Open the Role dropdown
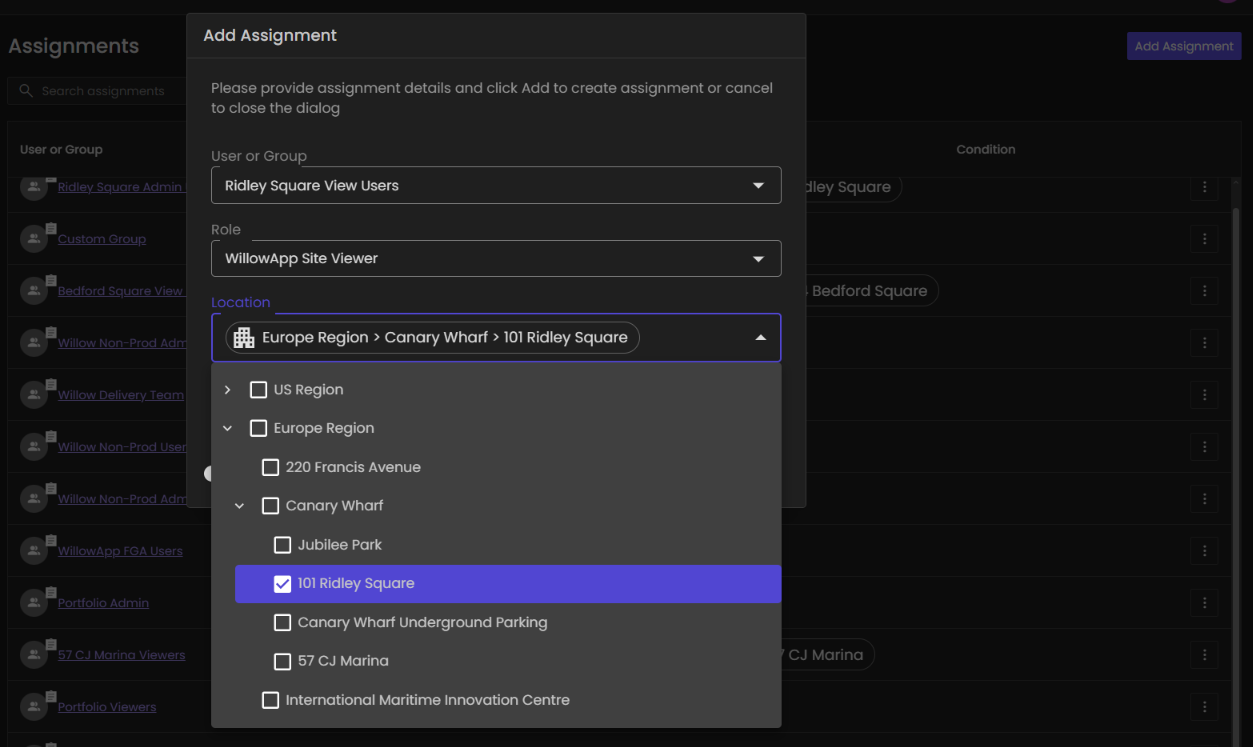 click(x=496, y=258)
